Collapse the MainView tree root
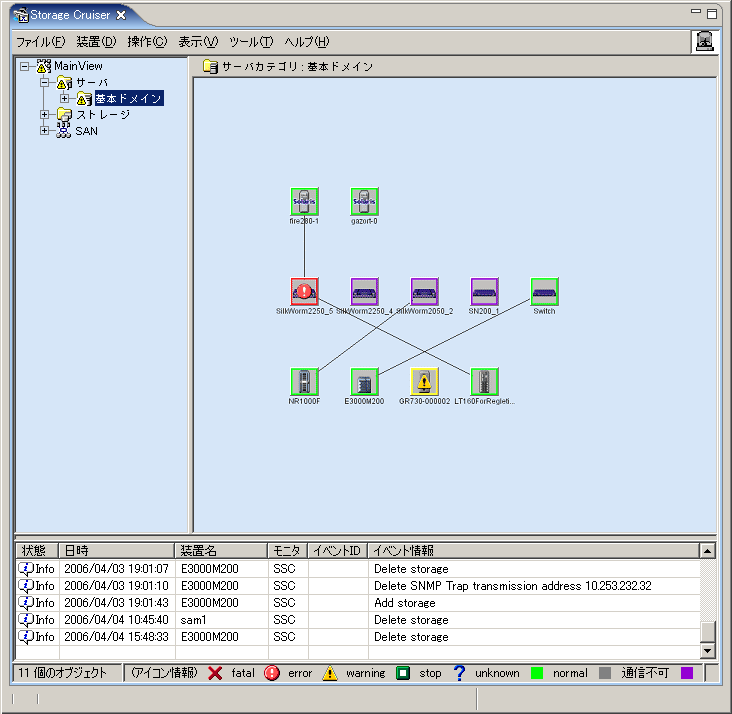Screen dimensions: 732x714 coord(25,66)
